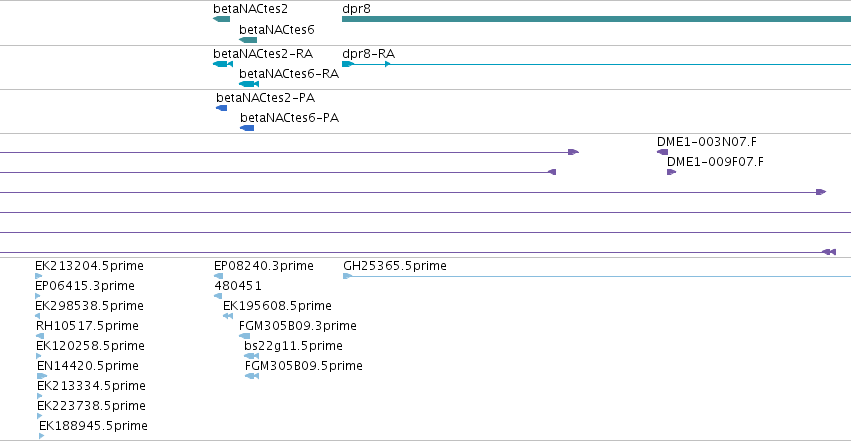Image resolution: width=851 pixels, height=441 pixels.
Task: Click the EK188945.5prime EST arrow
Action: (42, 436)
